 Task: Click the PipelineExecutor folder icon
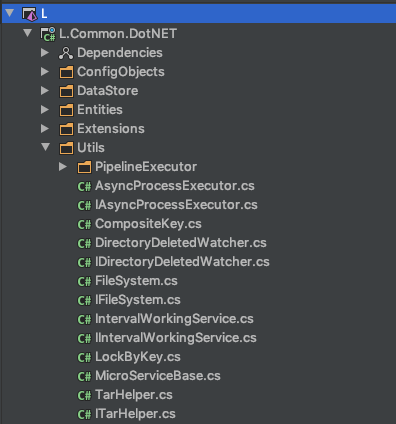[84, 167]
